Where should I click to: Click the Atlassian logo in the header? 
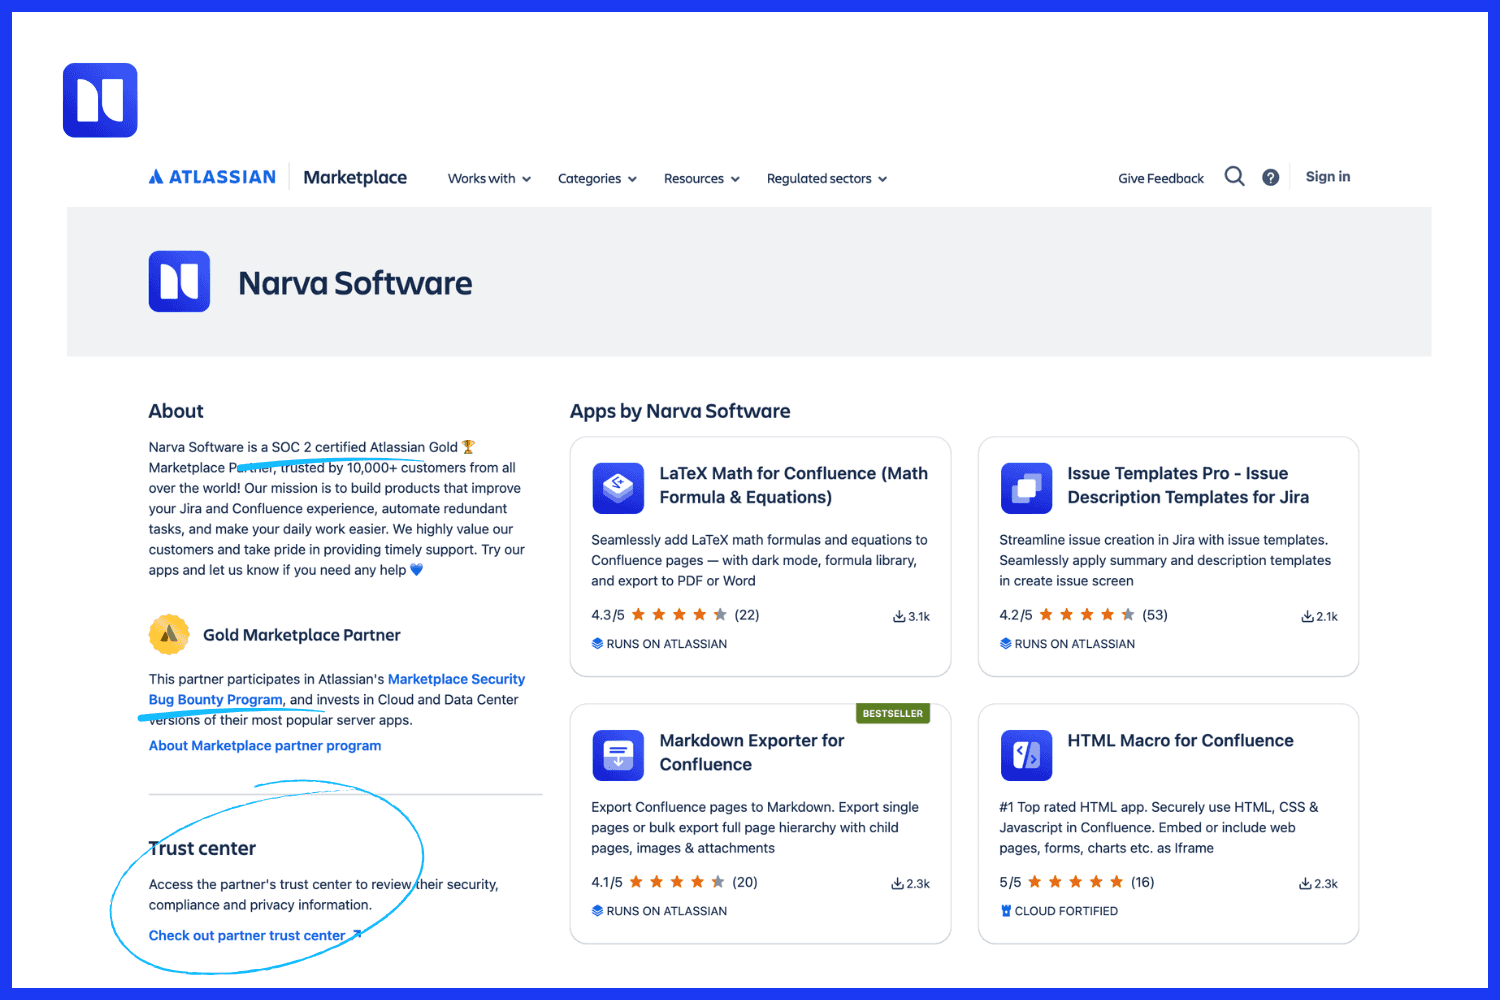[212, 177]
